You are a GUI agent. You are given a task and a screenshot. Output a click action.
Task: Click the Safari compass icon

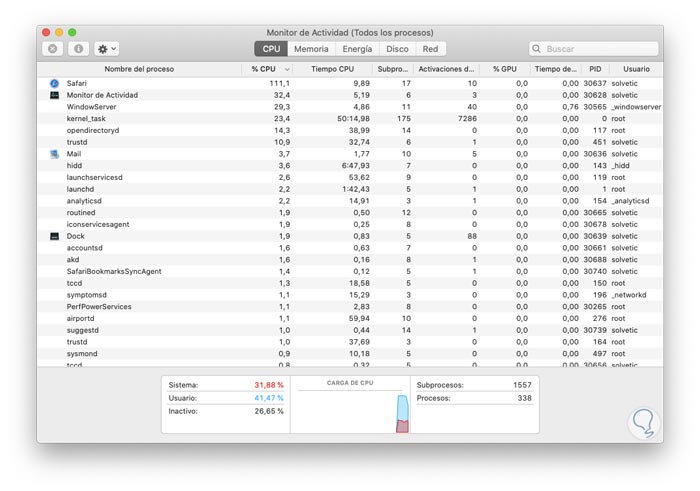coord(54,83)
